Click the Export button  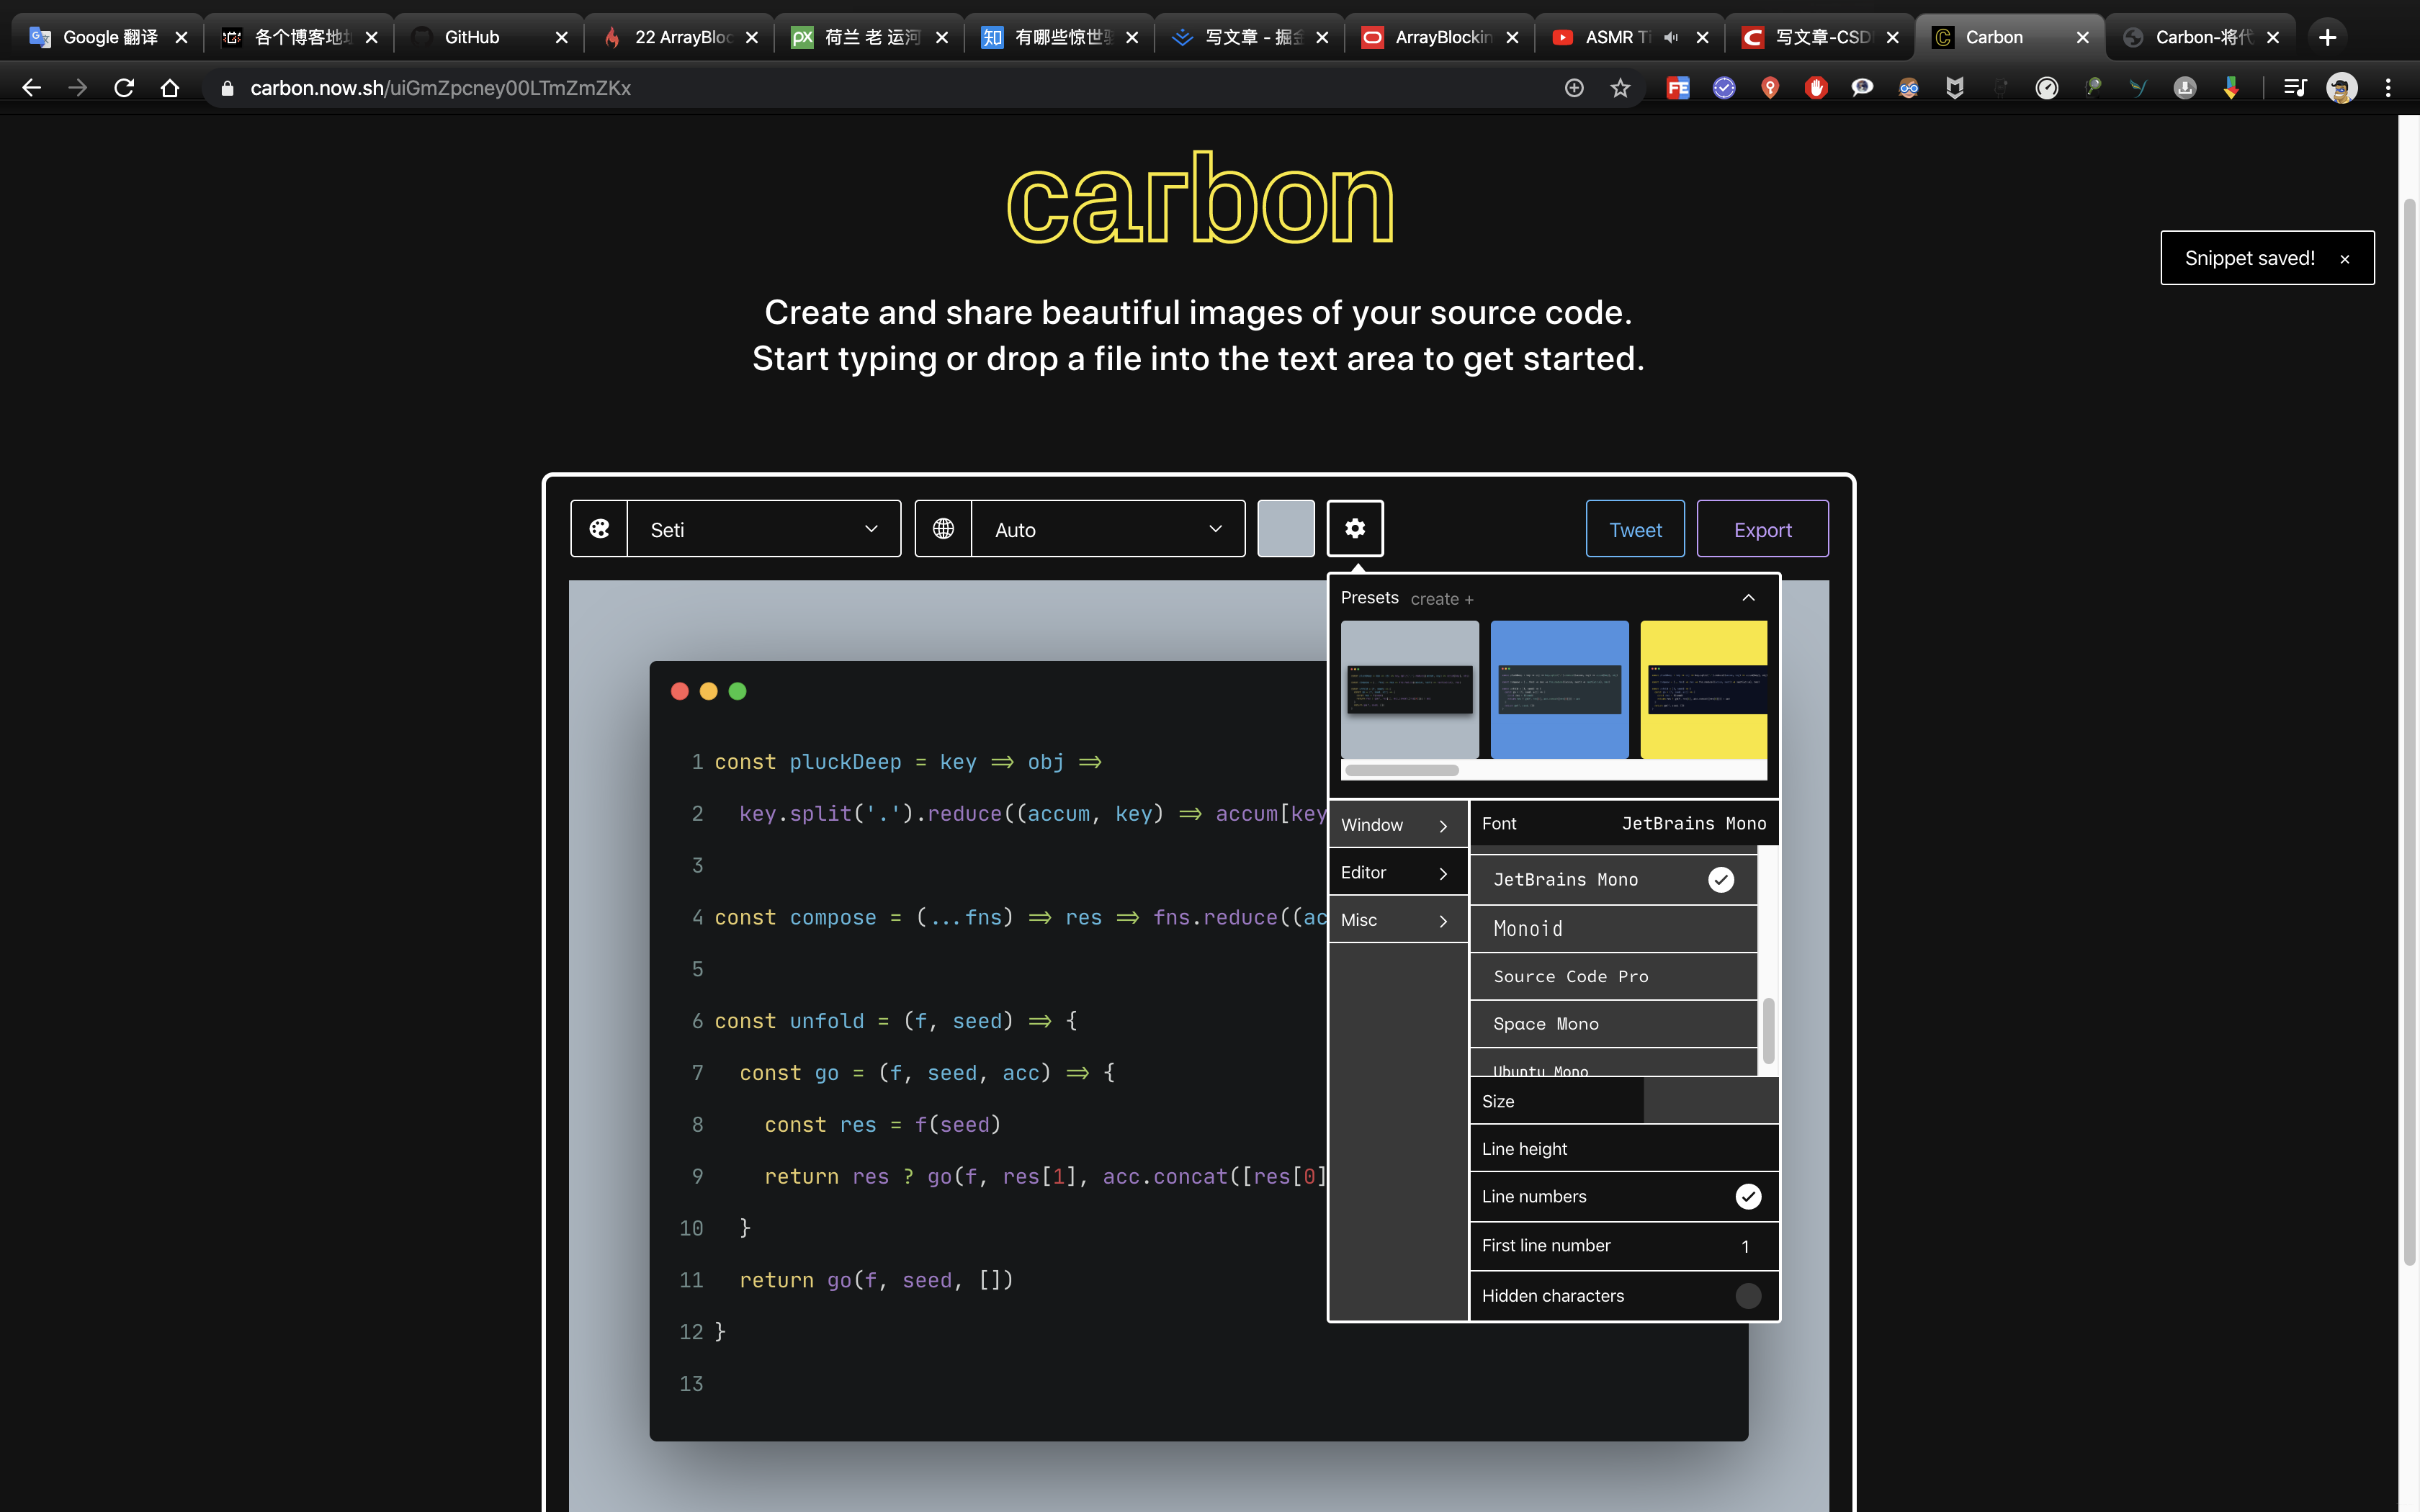(1762, 529)
